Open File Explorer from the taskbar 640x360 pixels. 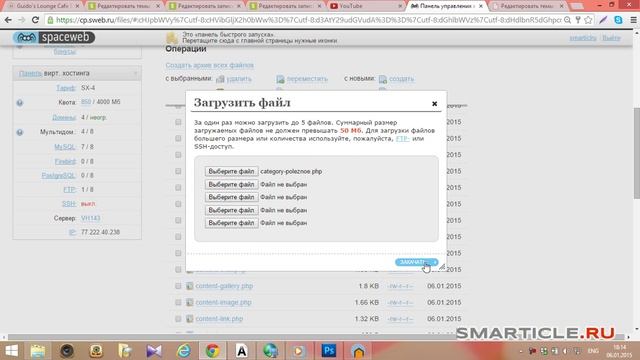[38, 351]
